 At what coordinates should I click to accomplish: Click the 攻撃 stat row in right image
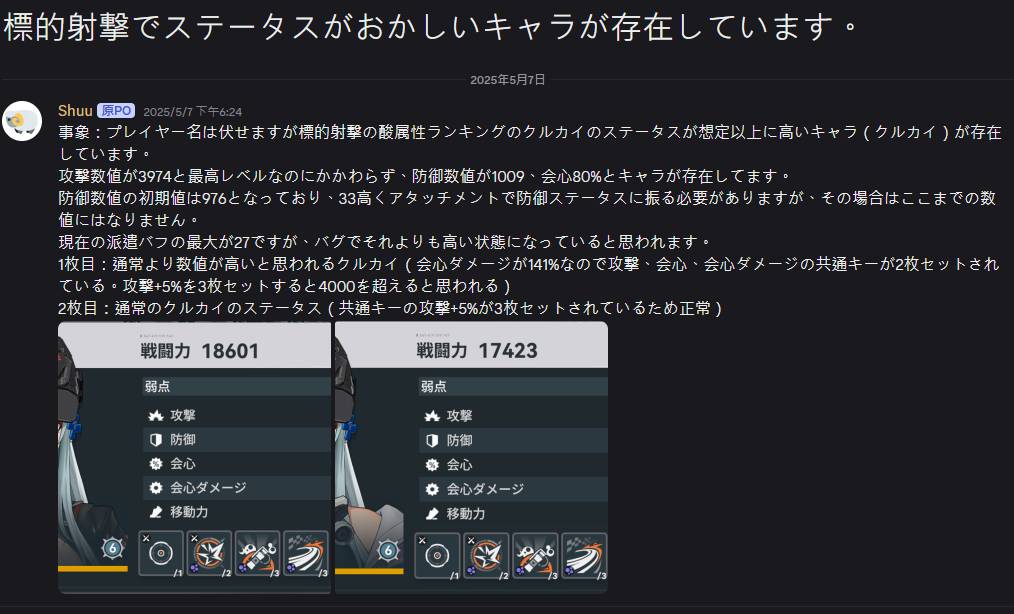coord(513,416)
